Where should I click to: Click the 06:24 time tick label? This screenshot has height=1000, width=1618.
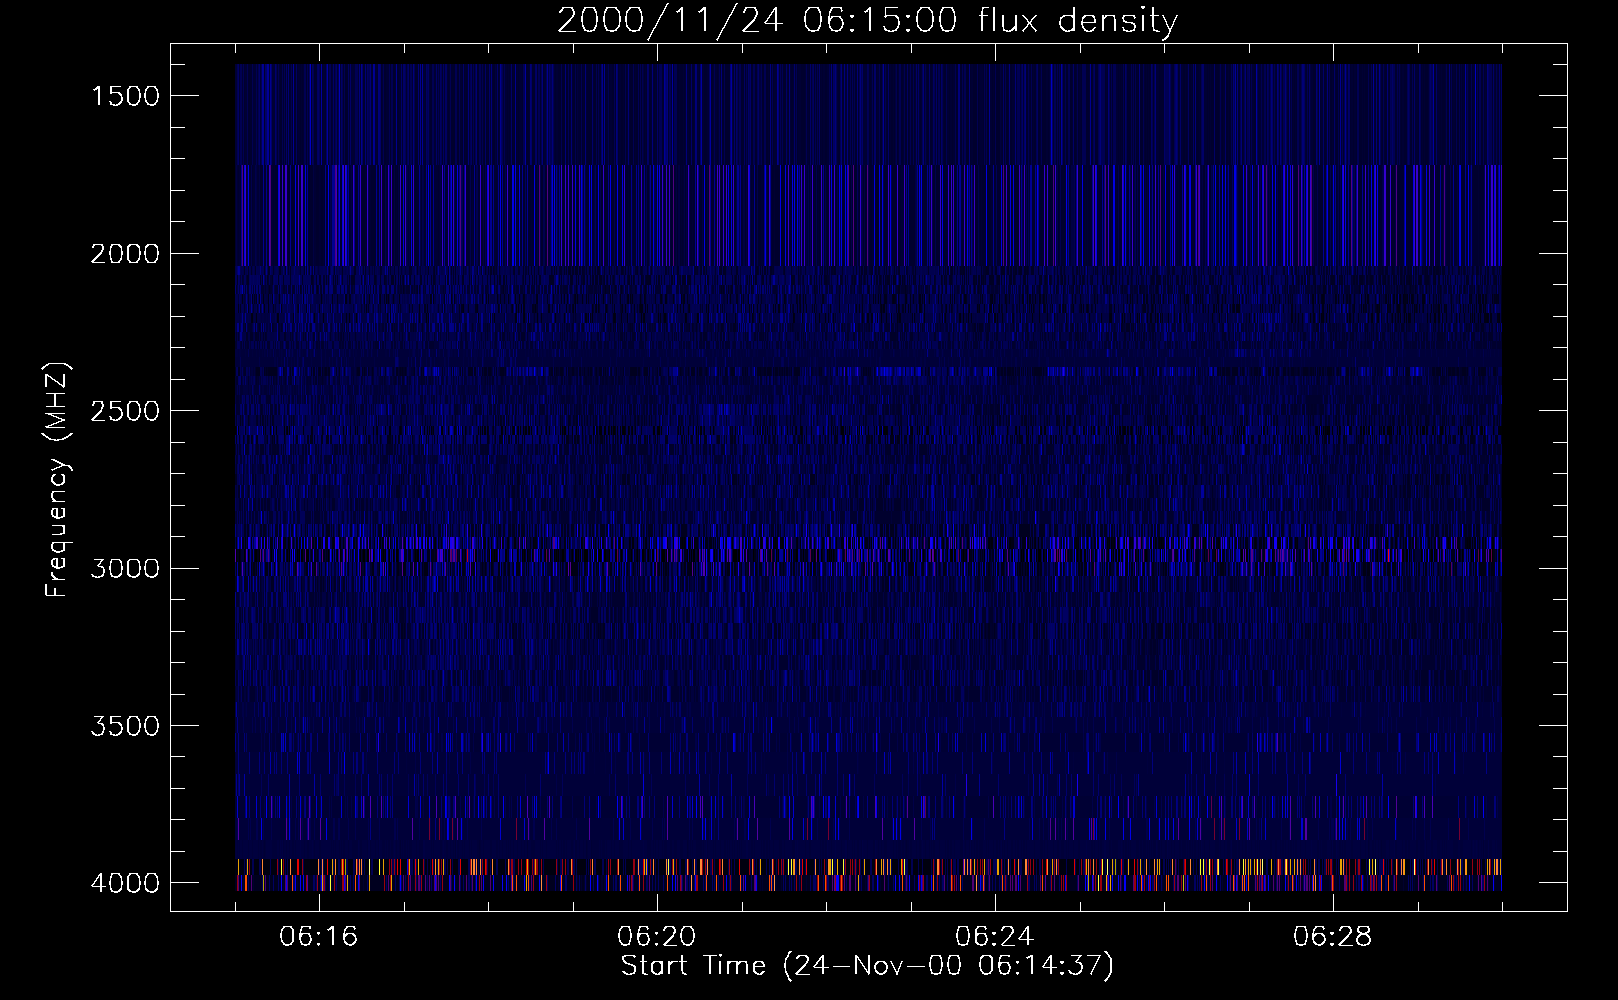pos(995,937)
